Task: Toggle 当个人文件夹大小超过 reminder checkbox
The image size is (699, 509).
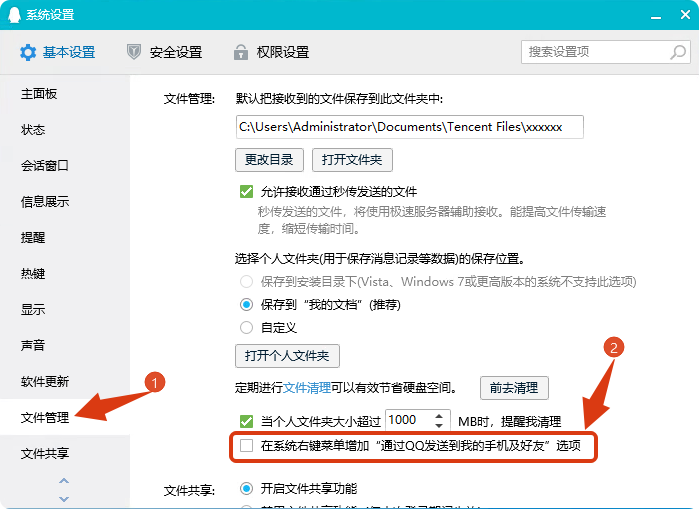Action: tap(246, 421)
